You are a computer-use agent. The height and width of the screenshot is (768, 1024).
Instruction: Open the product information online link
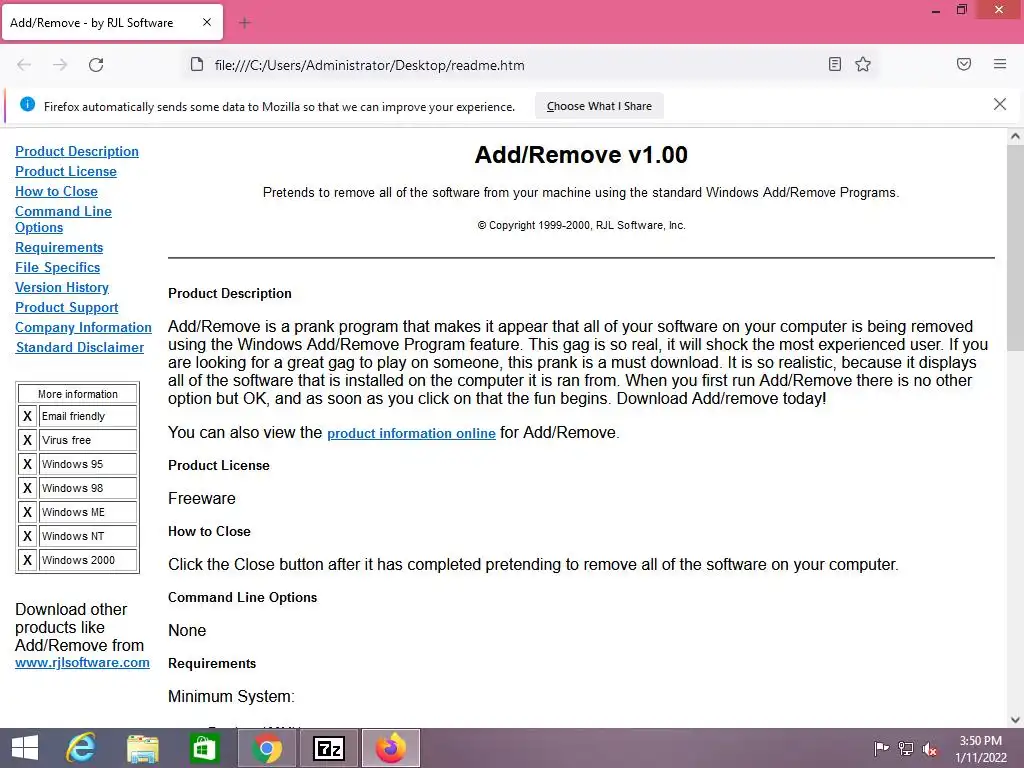pos(411,433)
